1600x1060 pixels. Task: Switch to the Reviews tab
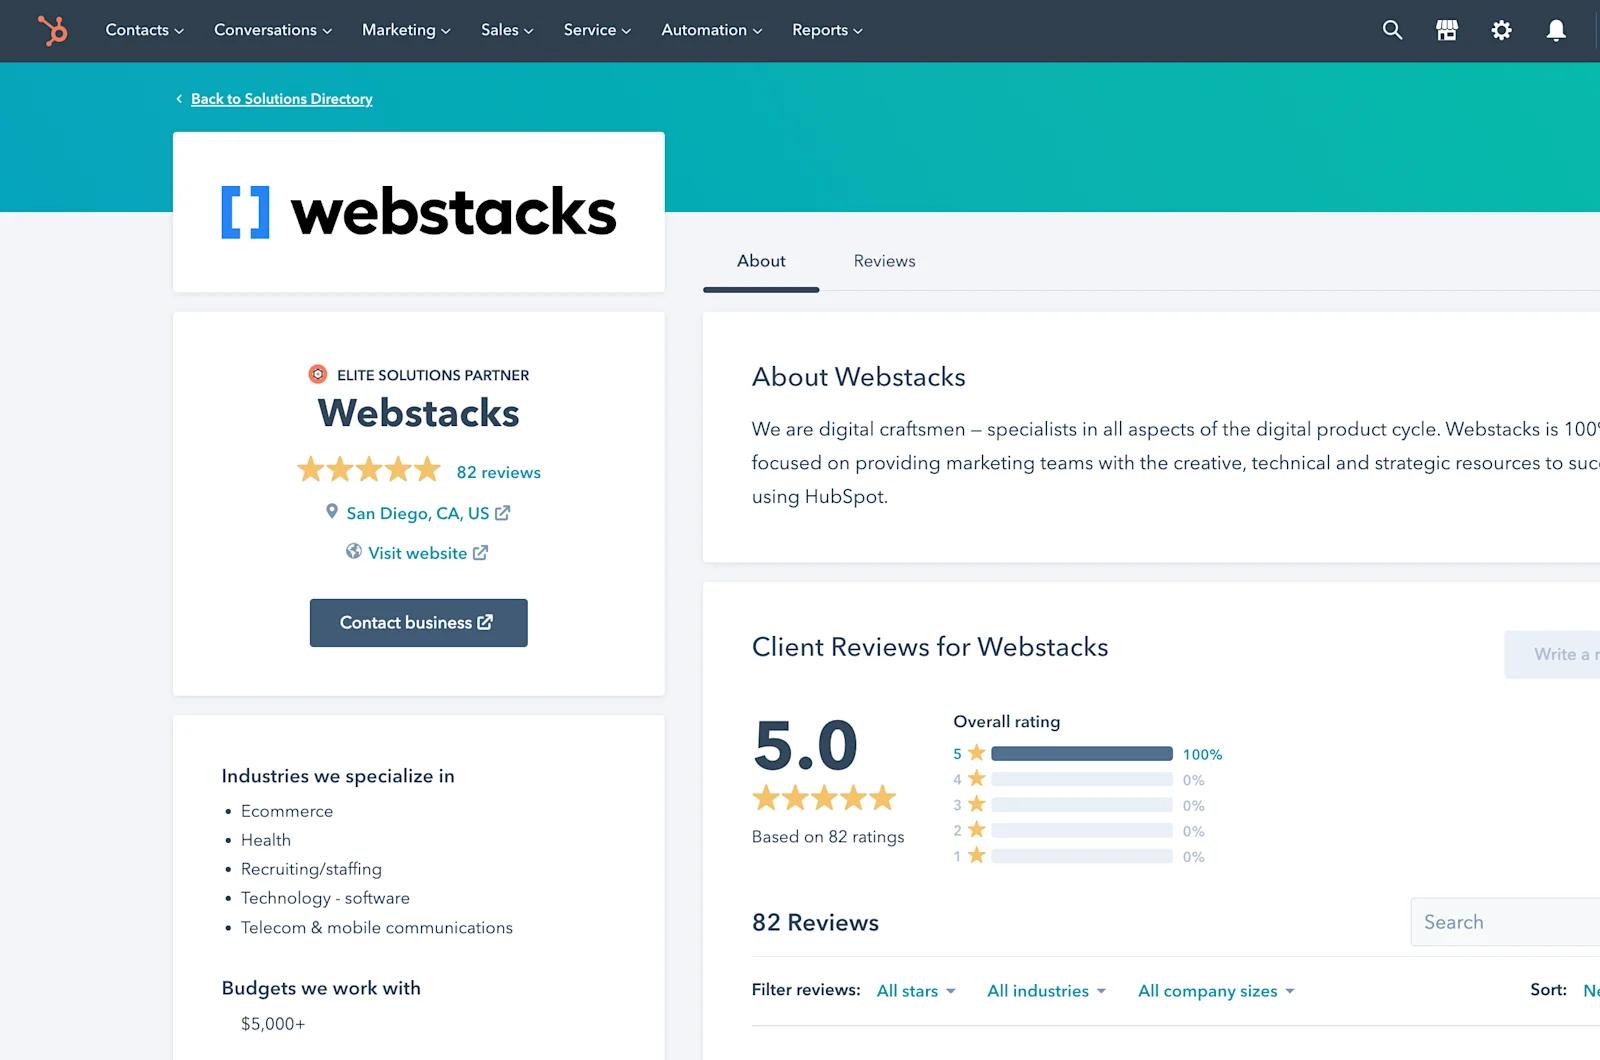click(x=884, y=261)
